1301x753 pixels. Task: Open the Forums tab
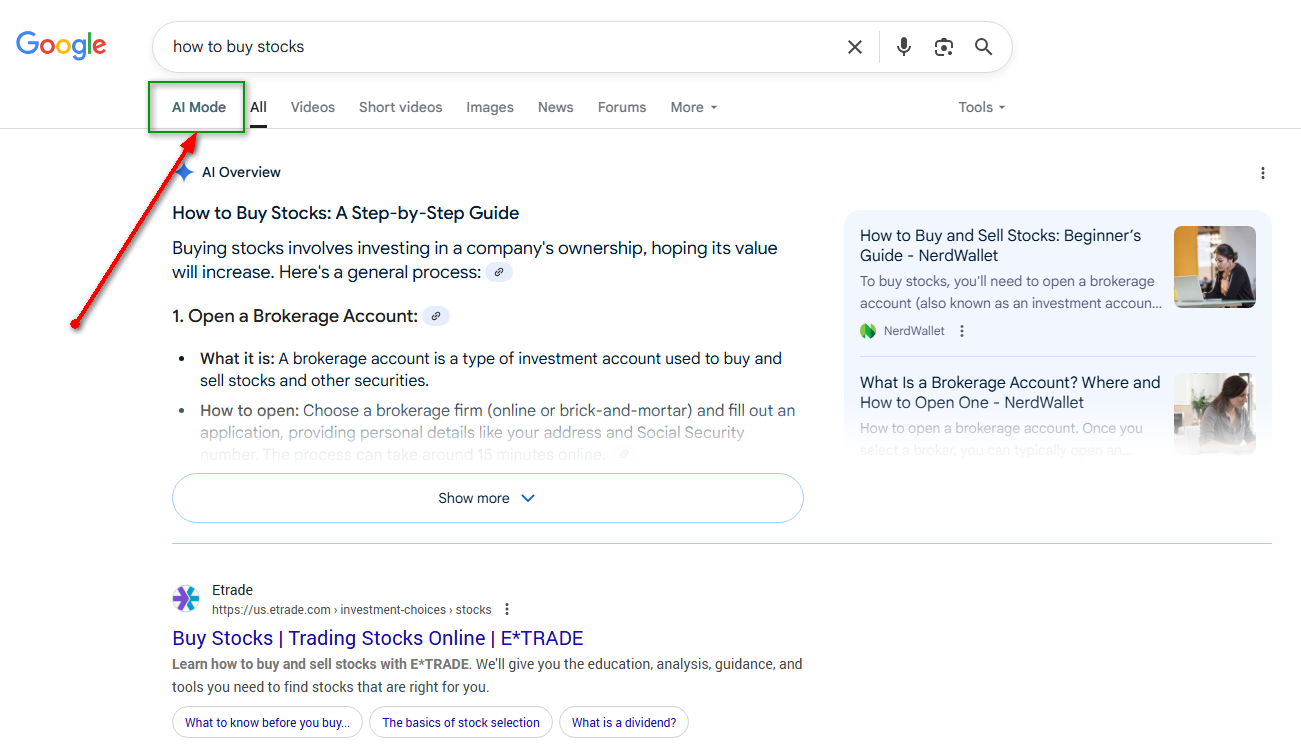[622, 107]
